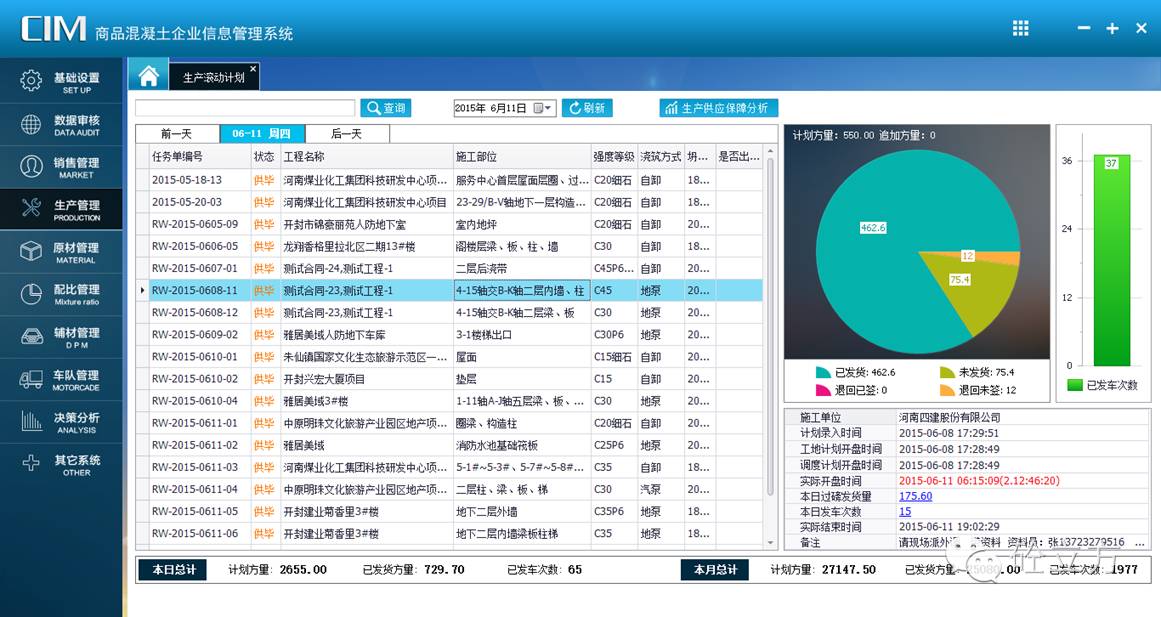Select task row RW-2015-0609-02

[x=195, y=335]
